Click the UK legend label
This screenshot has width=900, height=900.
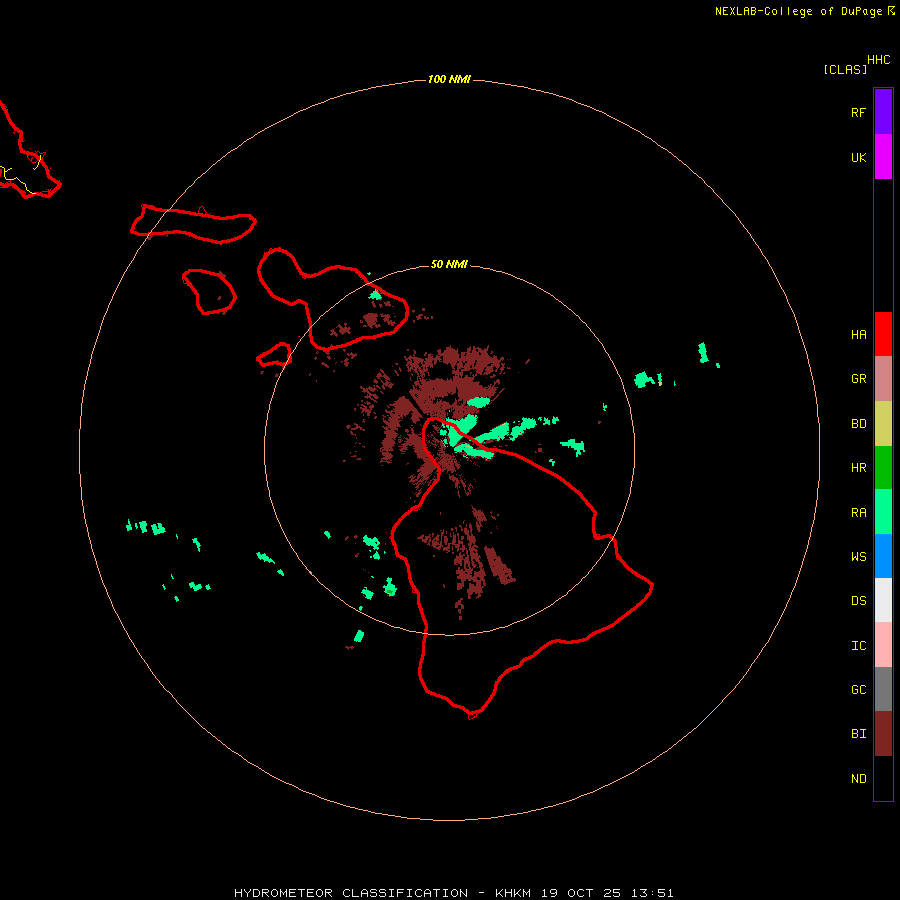[858, 157]
